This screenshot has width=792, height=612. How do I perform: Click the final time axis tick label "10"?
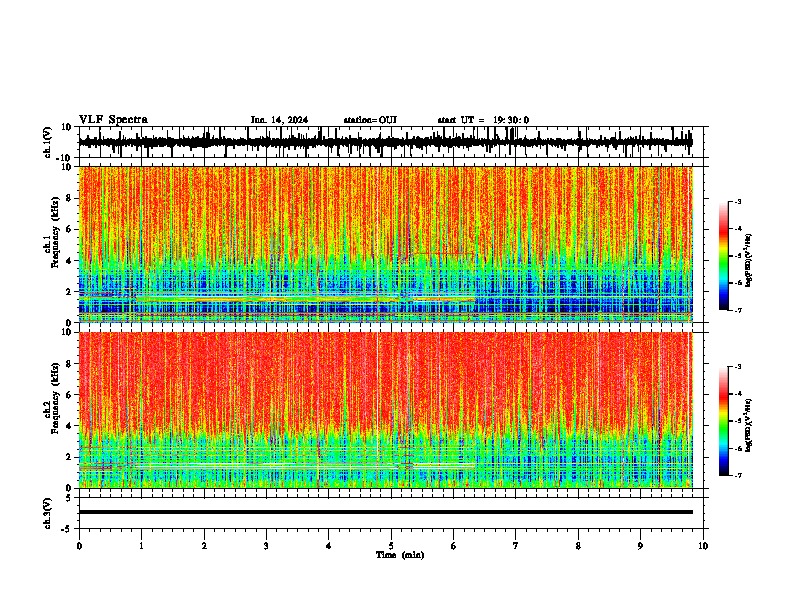[x=703, y=546]
